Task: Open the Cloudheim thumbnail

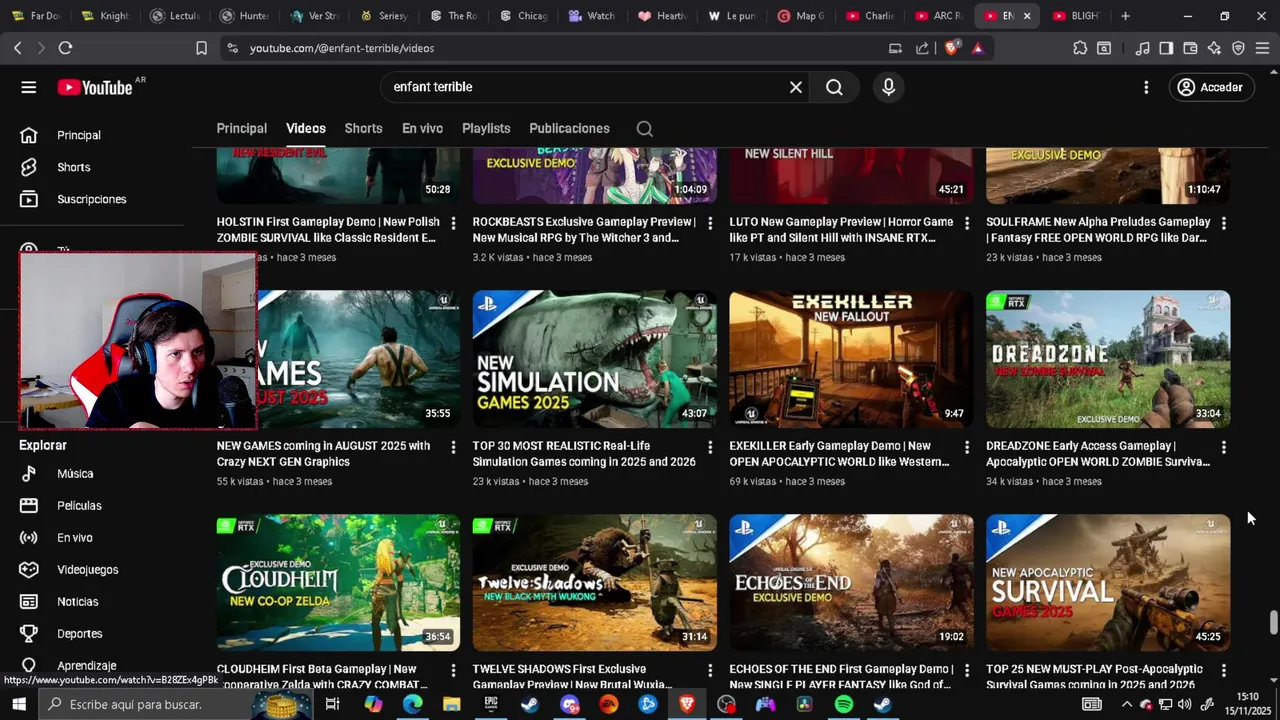Action: [x=338, y=583]
